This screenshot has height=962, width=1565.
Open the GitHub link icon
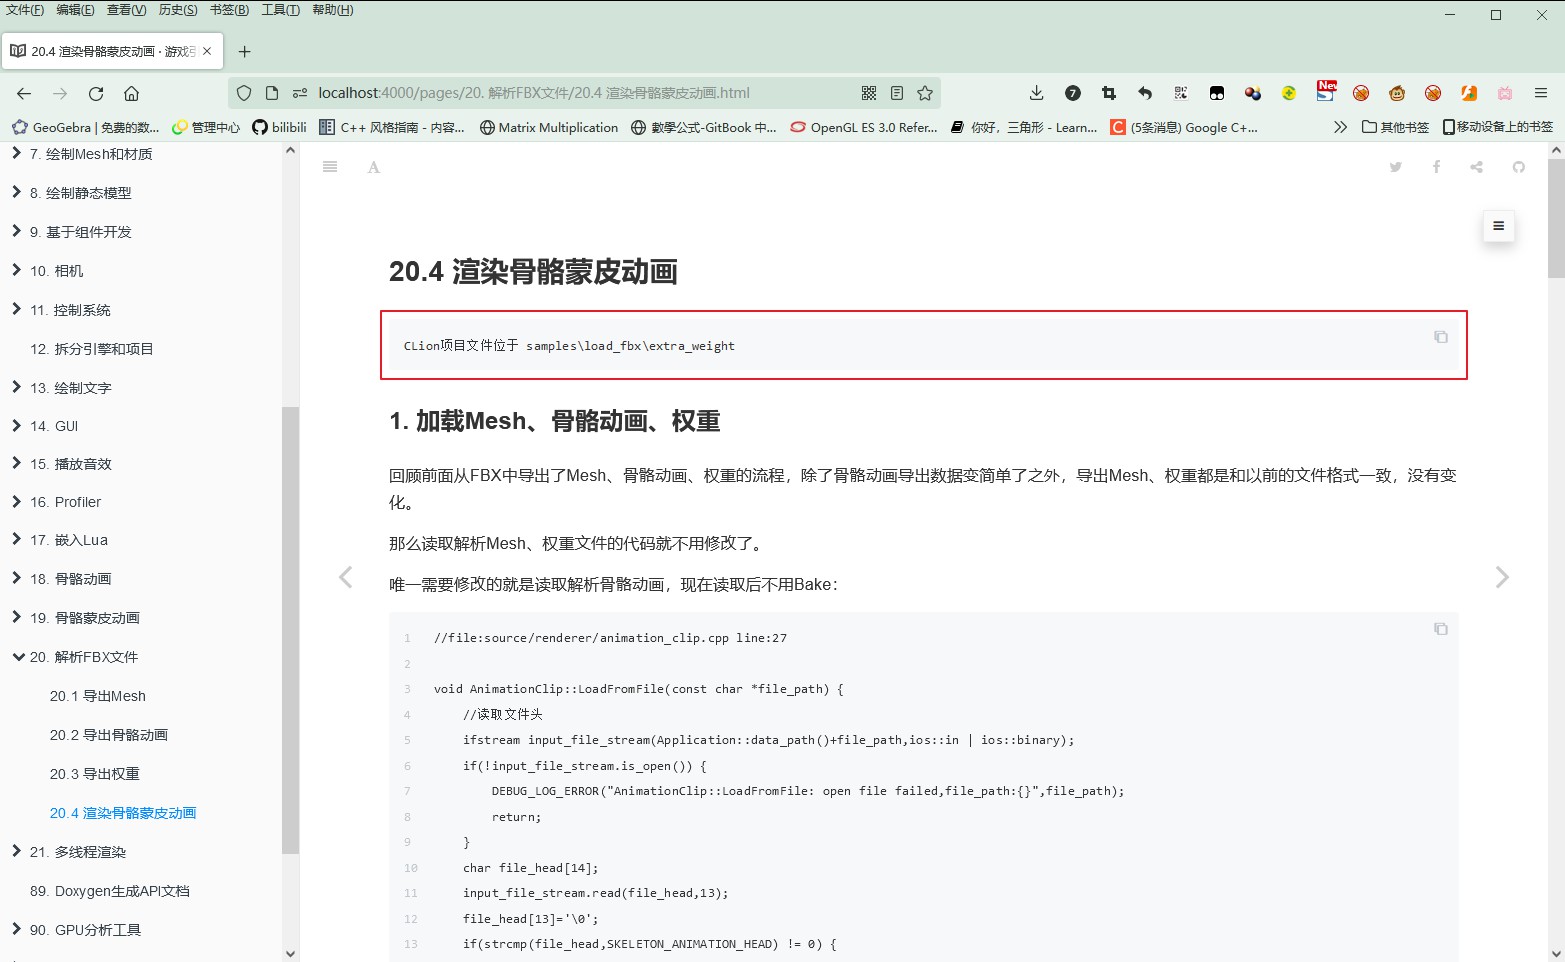pos(1518,167)
